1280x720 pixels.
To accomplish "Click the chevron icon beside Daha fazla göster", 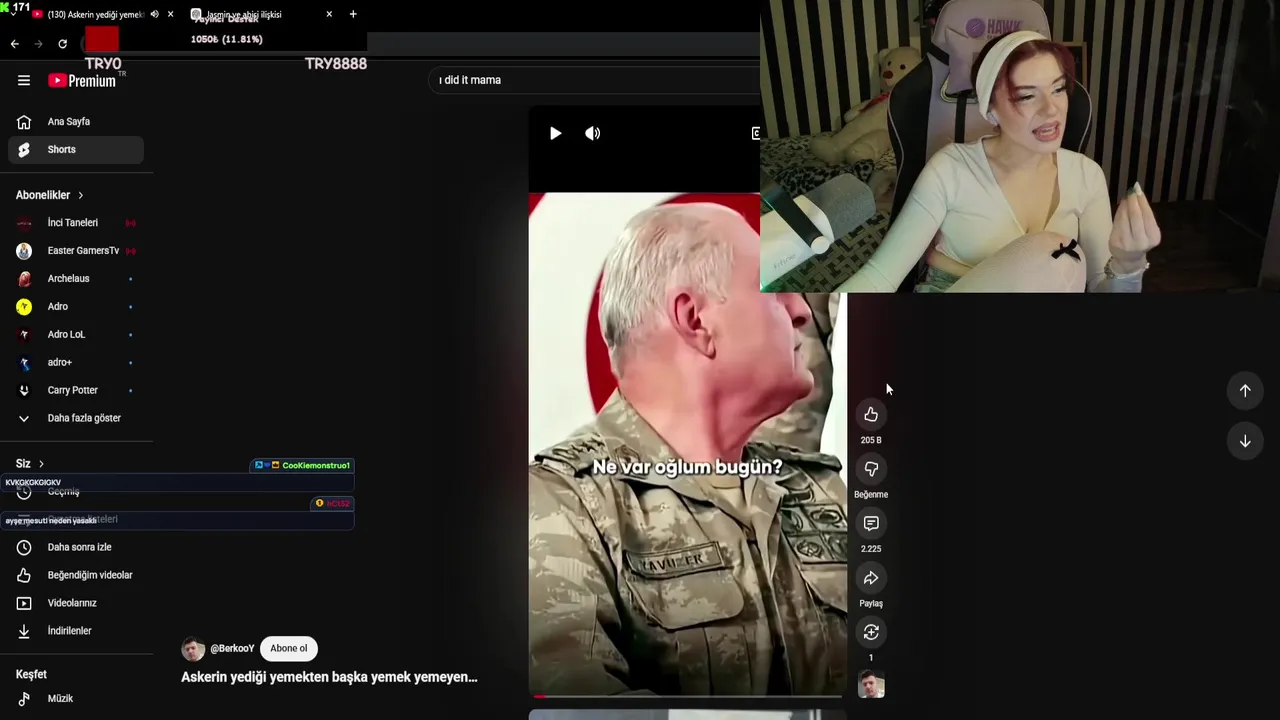I will pos(24,418).
